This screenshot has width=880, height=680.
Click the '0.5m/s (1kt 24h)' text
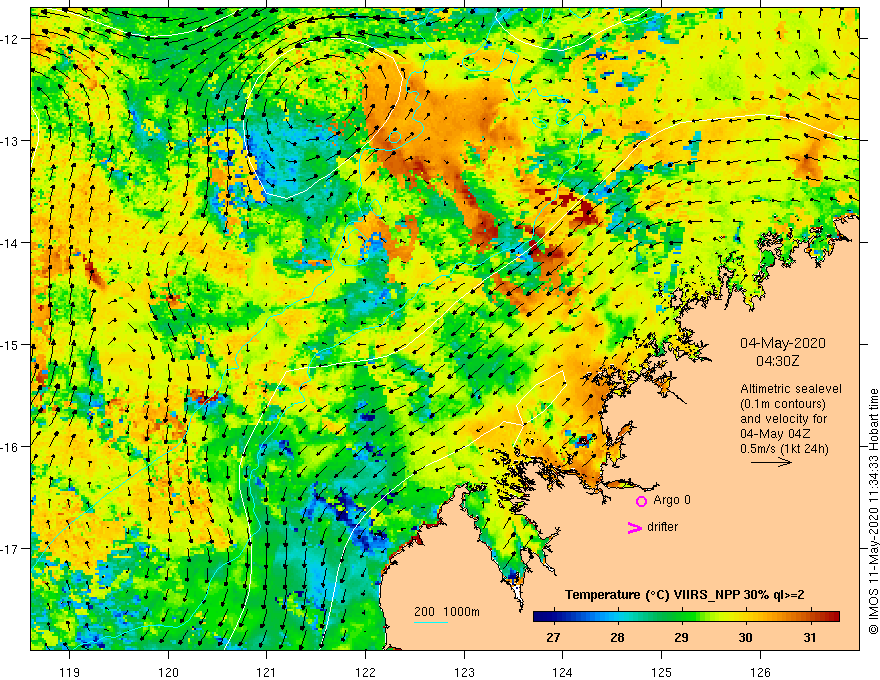784,449
